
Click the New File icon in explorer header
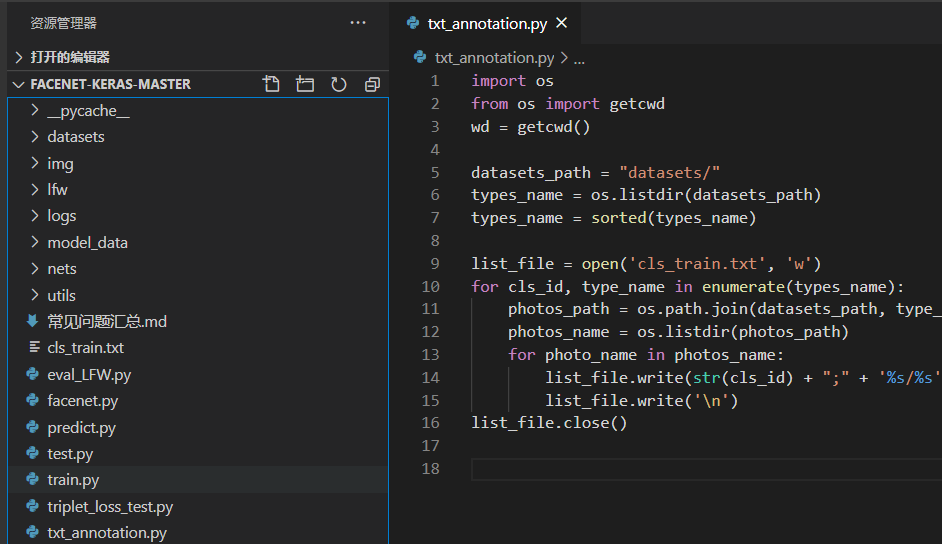(271, 84)
